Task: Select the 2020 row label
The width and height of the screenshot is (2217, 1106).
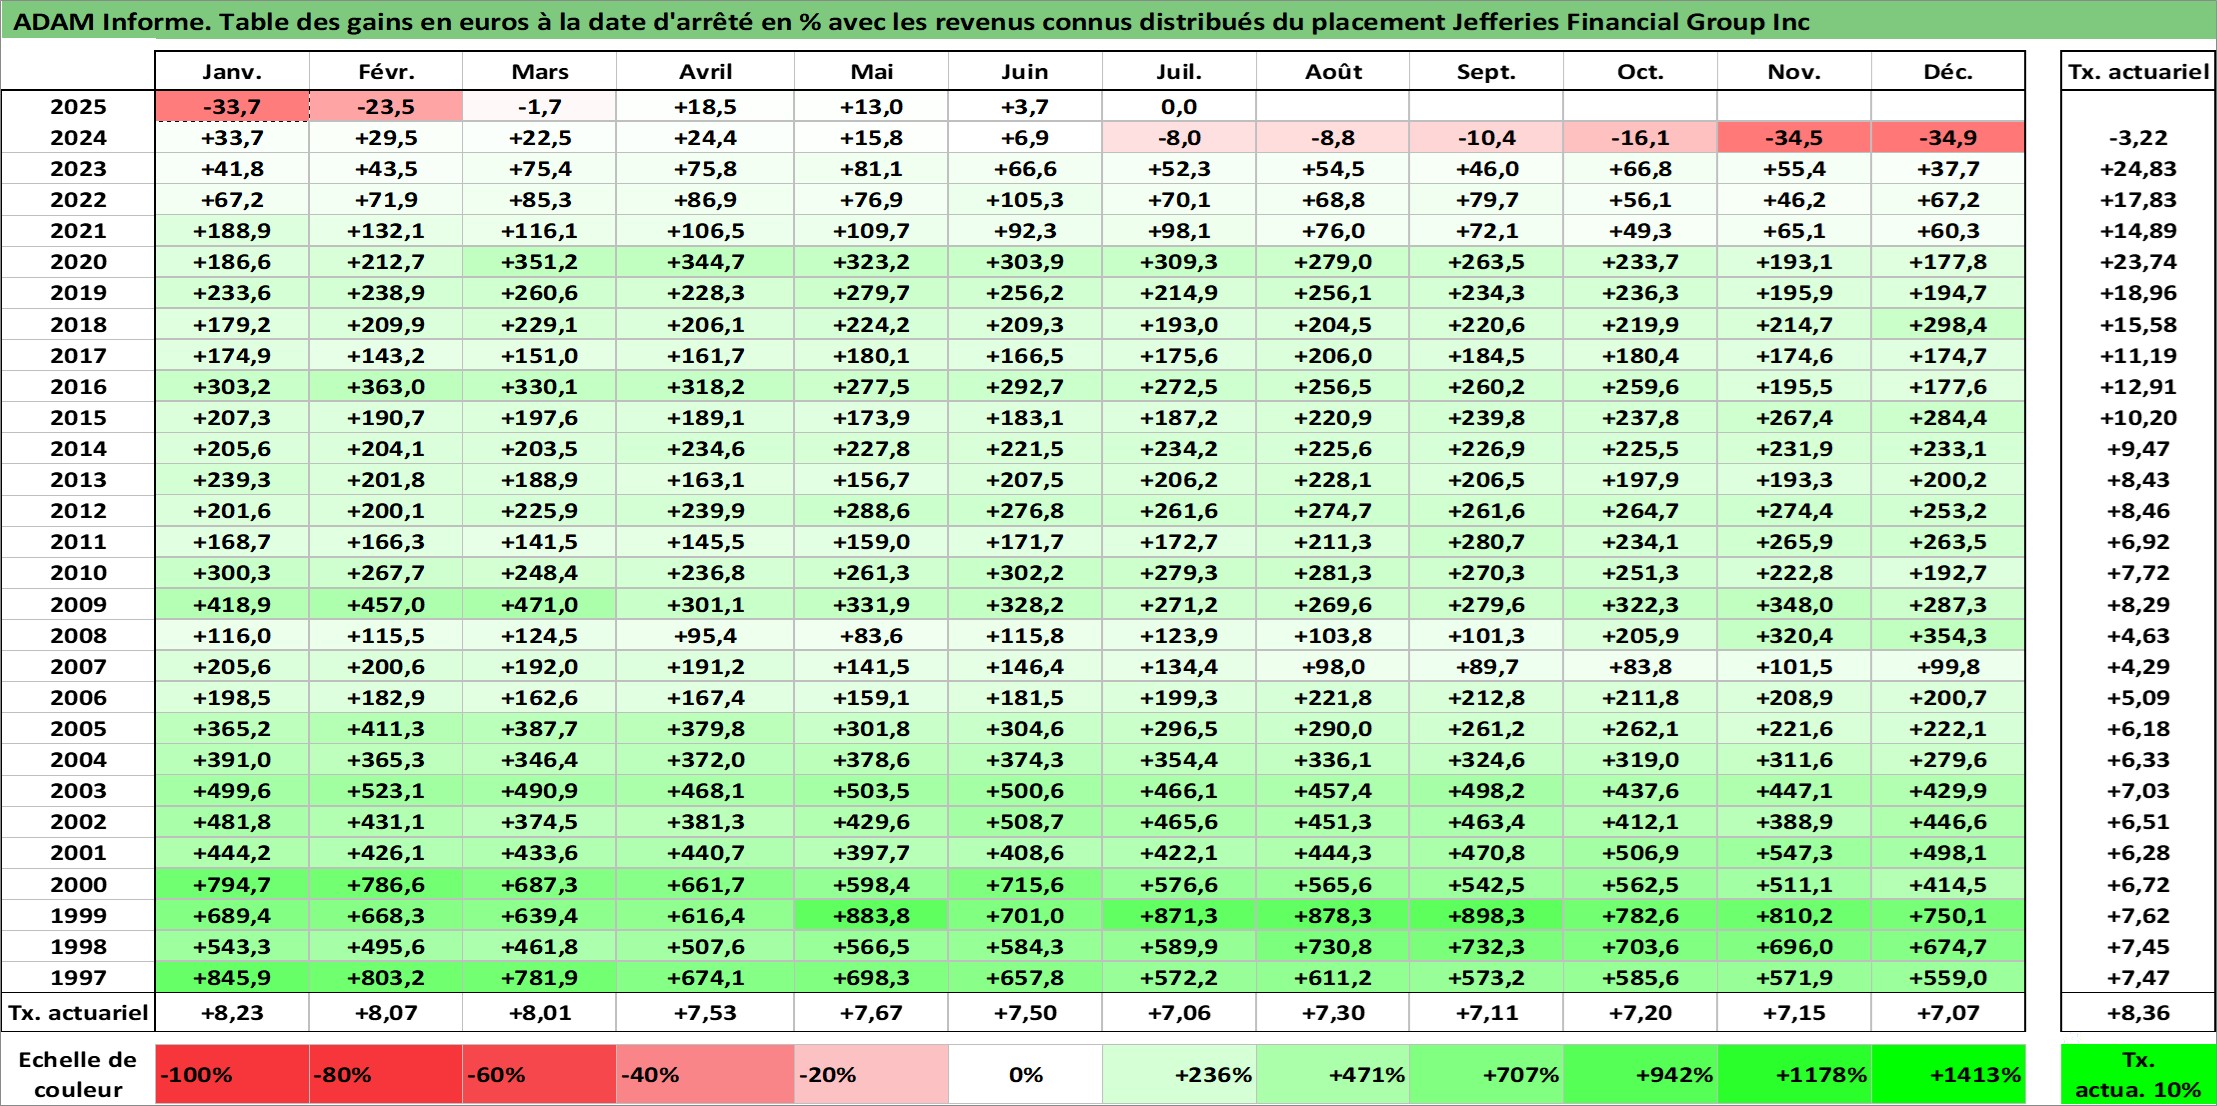Action: pos(78,262)
